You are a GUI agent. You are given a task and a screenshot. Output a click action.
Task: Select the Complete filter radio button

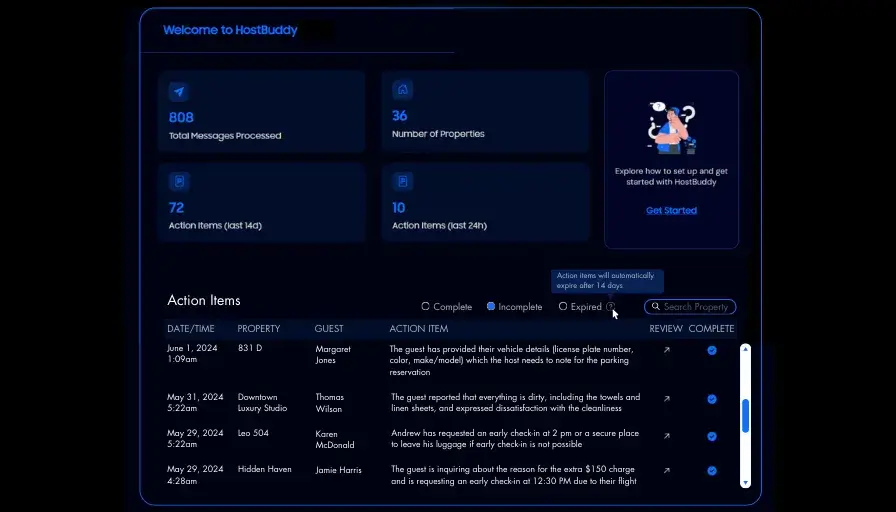coord(426,307)
